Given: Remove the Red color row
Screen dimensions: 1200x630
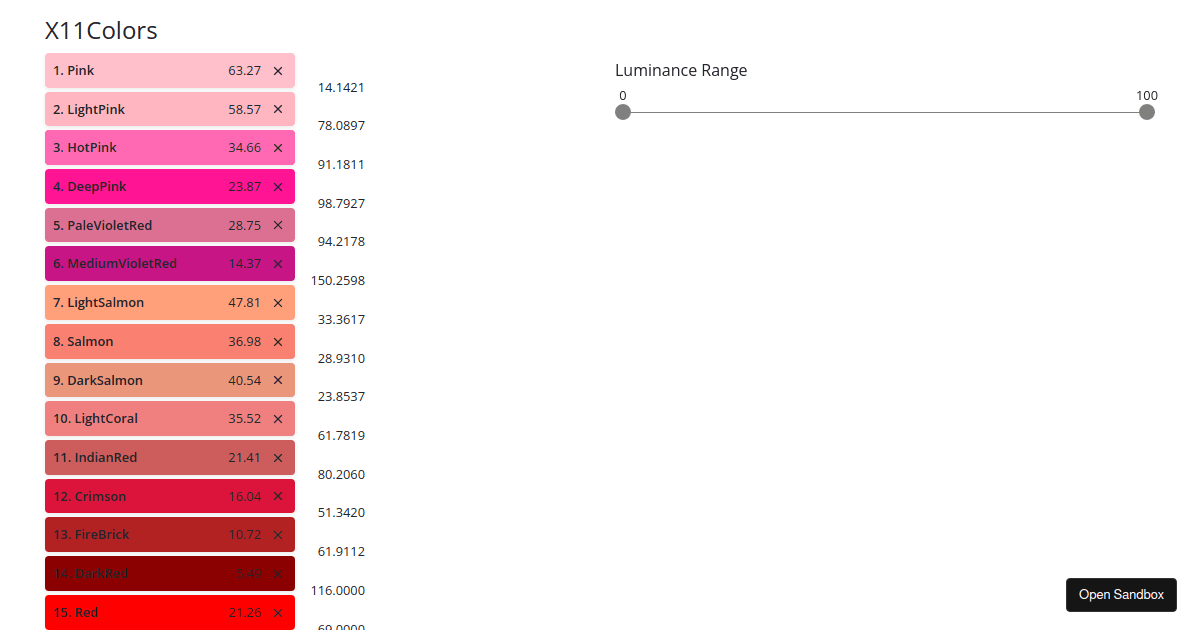Looking at the screenshot, I should (278, 613).
